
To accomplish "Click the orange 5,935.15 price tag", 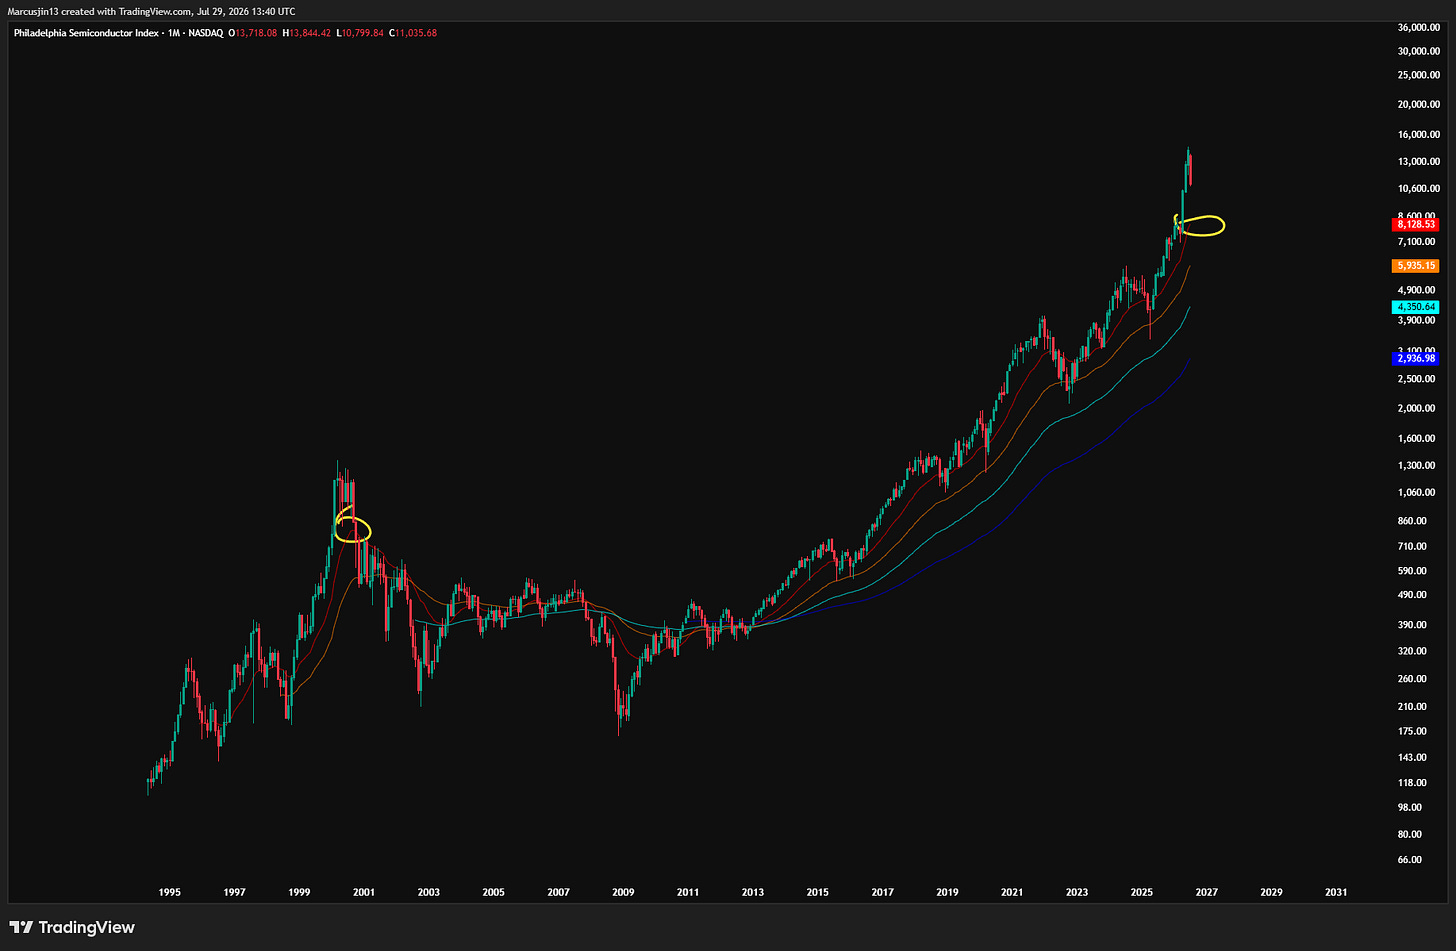I will [x=1416, y=266].
